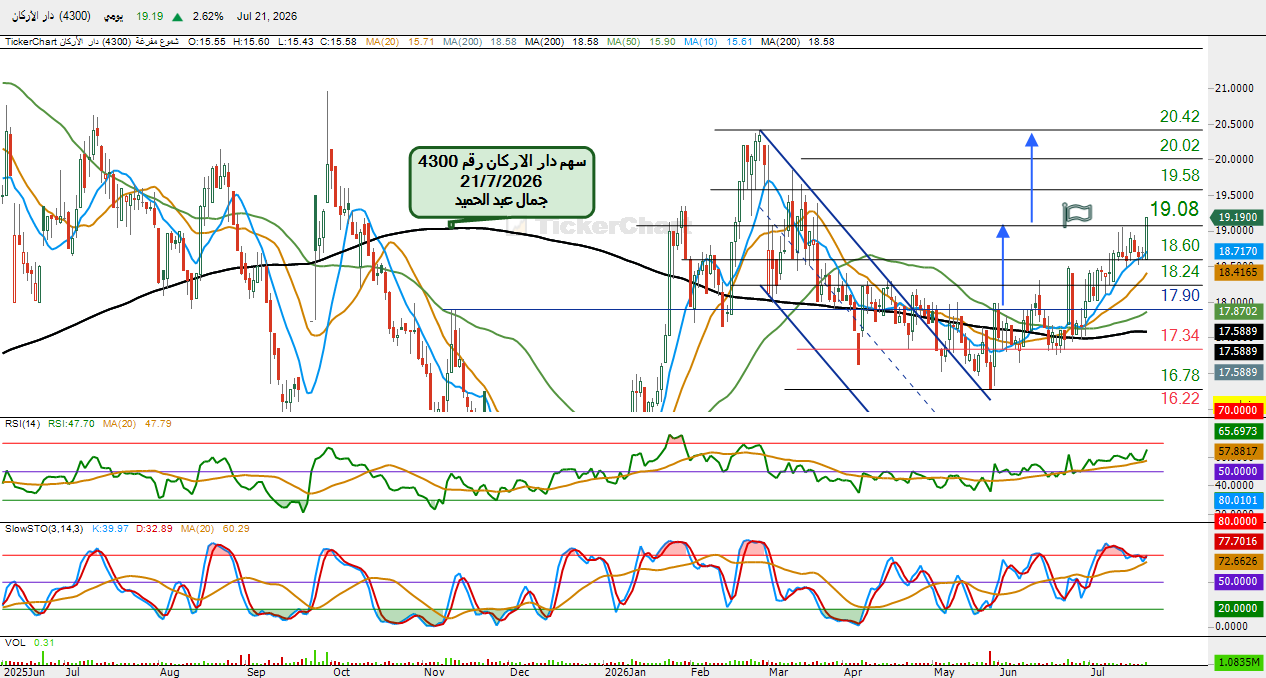Click the green annotation callout box
This screenshot has width=1266, height=678.
[x=502, y=181]
